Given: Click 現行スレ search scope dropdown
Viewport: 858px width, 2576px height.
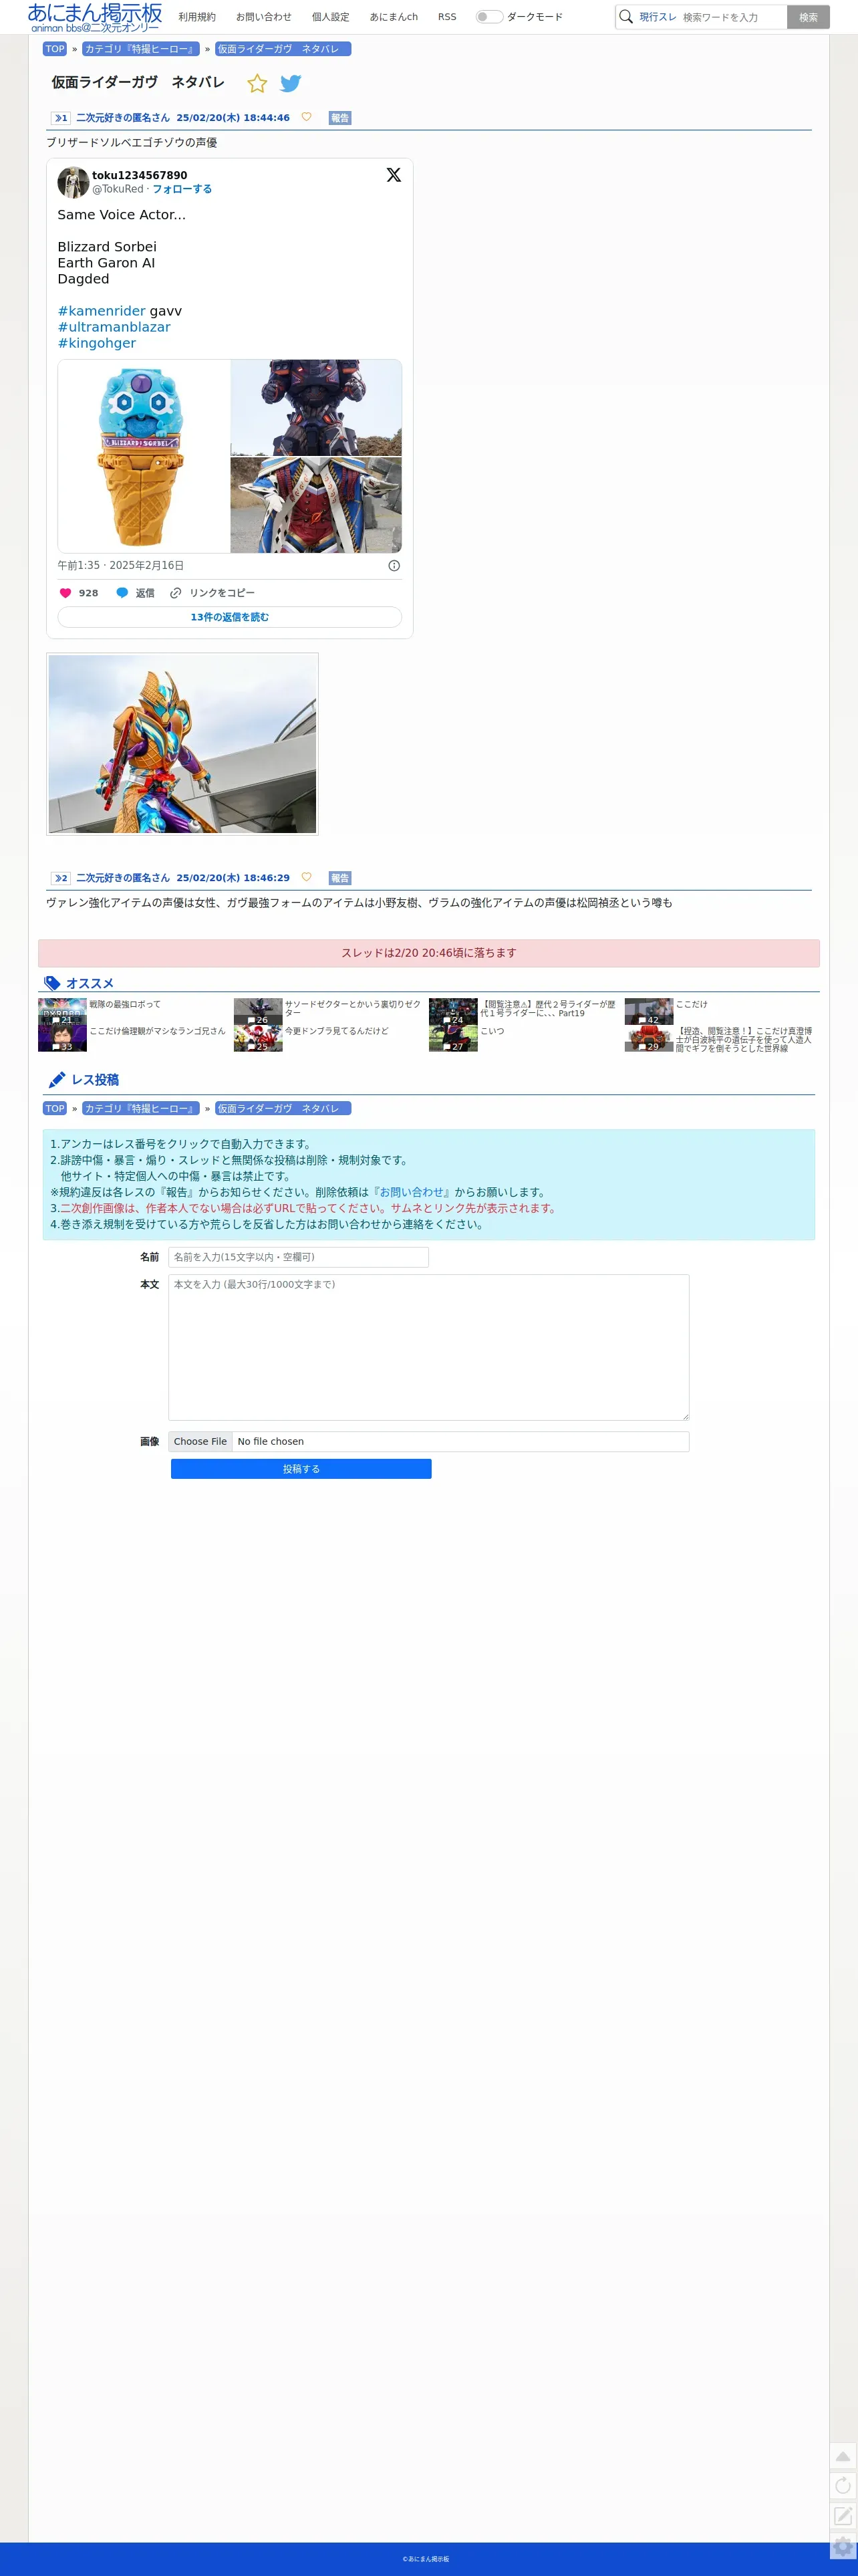Looking at the screenshot, I should tap(658, 17).
